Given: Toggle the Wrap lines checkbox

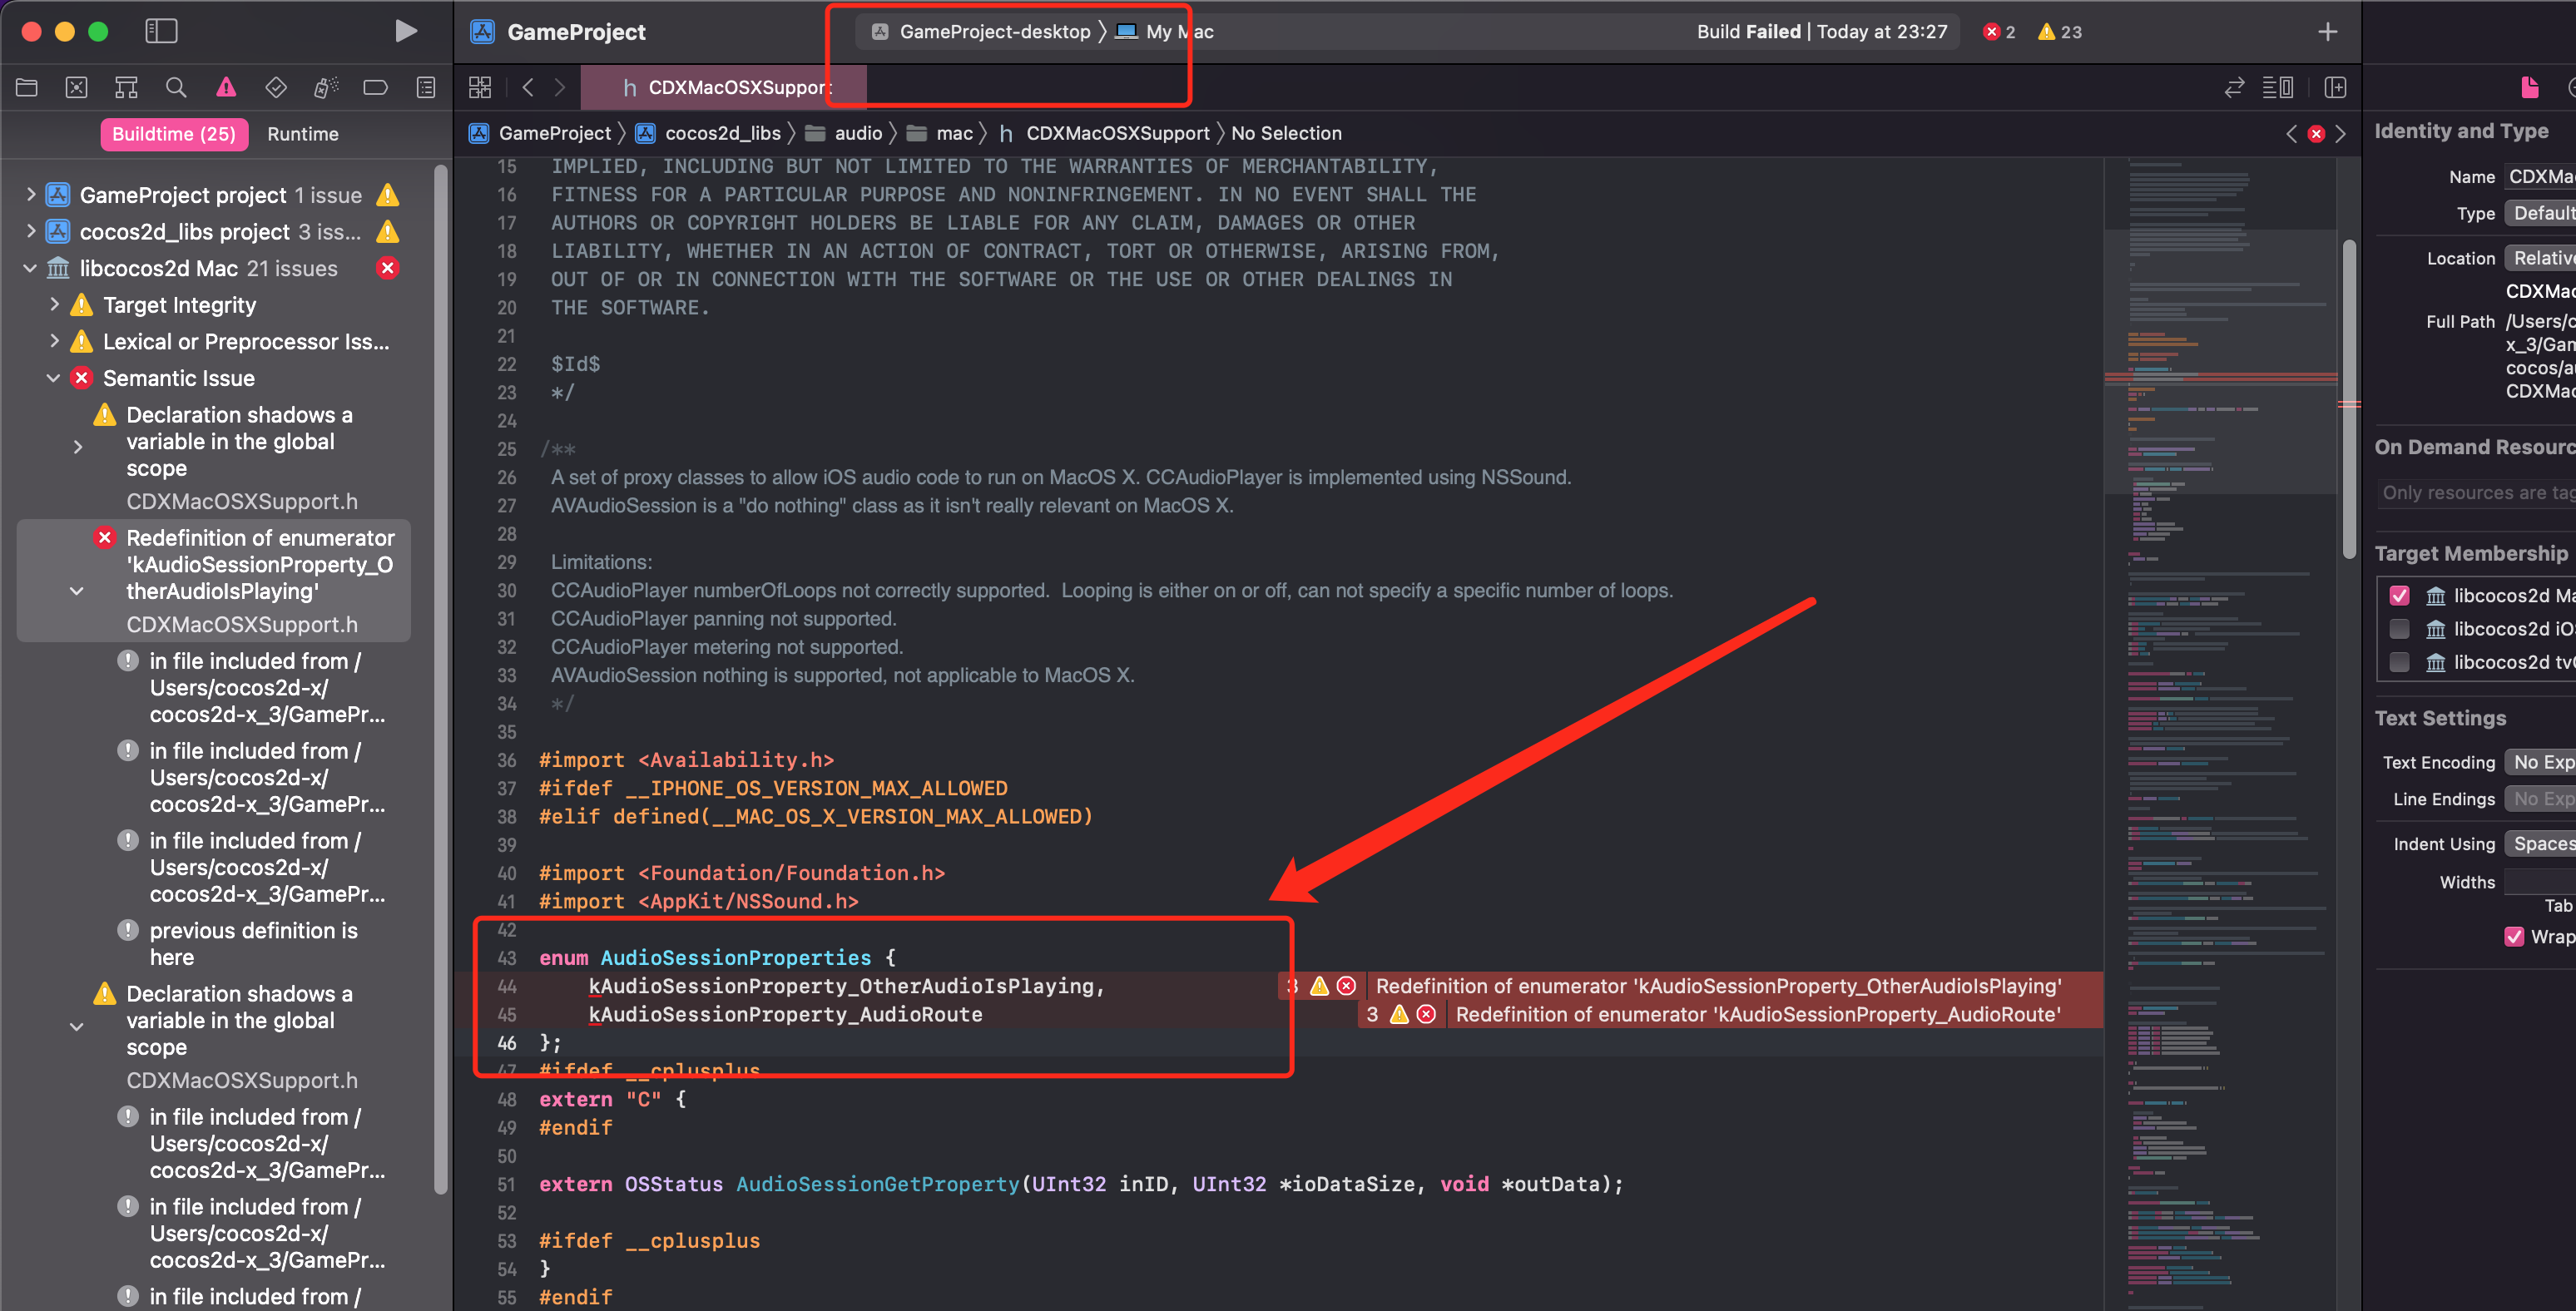Looking at the screenshot, I should click(2514, 937).
